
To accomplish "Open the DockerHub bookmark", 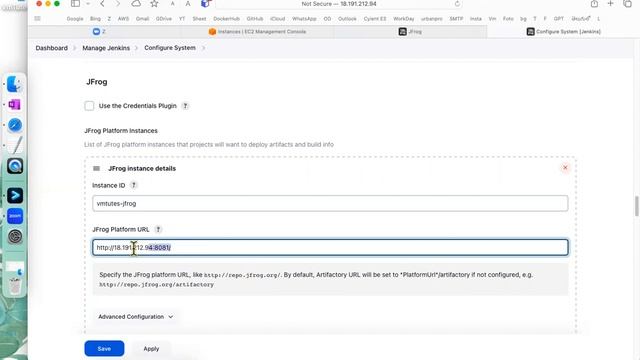I will pos(227,19).
